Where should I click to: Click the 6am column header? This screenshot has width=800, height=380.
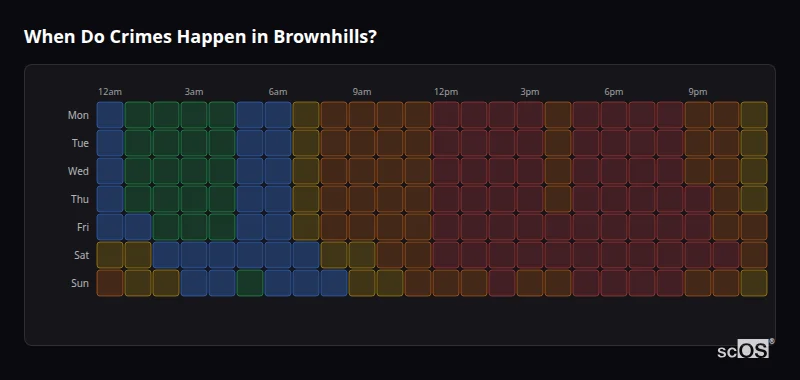click(278, 92)
